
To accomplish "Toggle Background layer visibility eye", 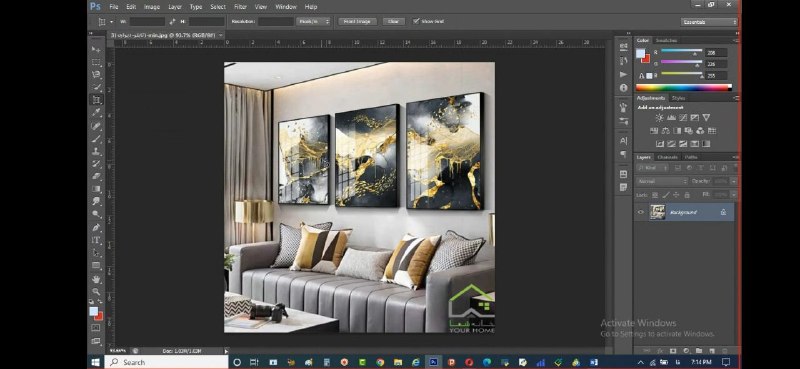I will pyautogui.click(x=641, y=212).
